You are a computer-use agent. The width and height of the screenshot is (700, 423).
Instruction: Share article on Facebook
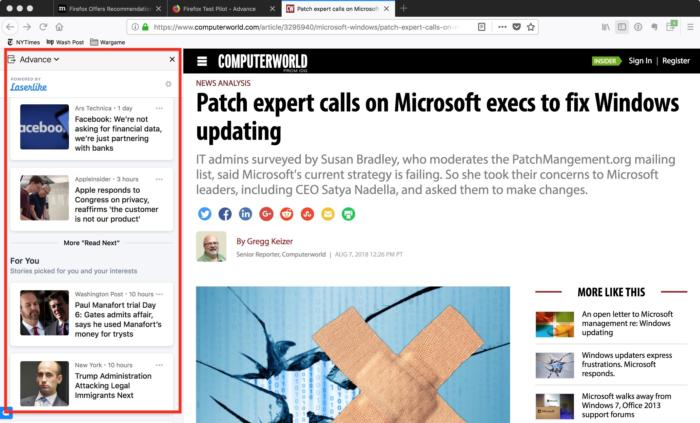coord(225,214)
